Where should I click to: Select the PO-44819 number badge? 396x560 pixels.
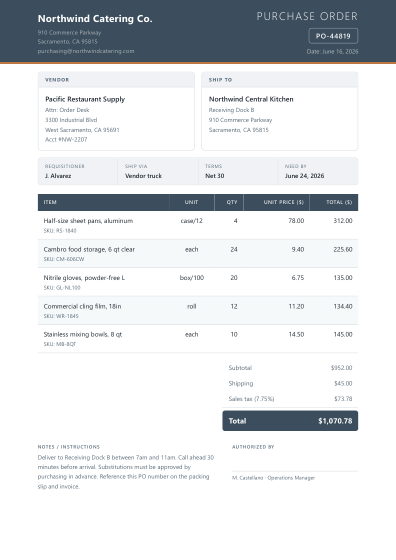point(333,36)
